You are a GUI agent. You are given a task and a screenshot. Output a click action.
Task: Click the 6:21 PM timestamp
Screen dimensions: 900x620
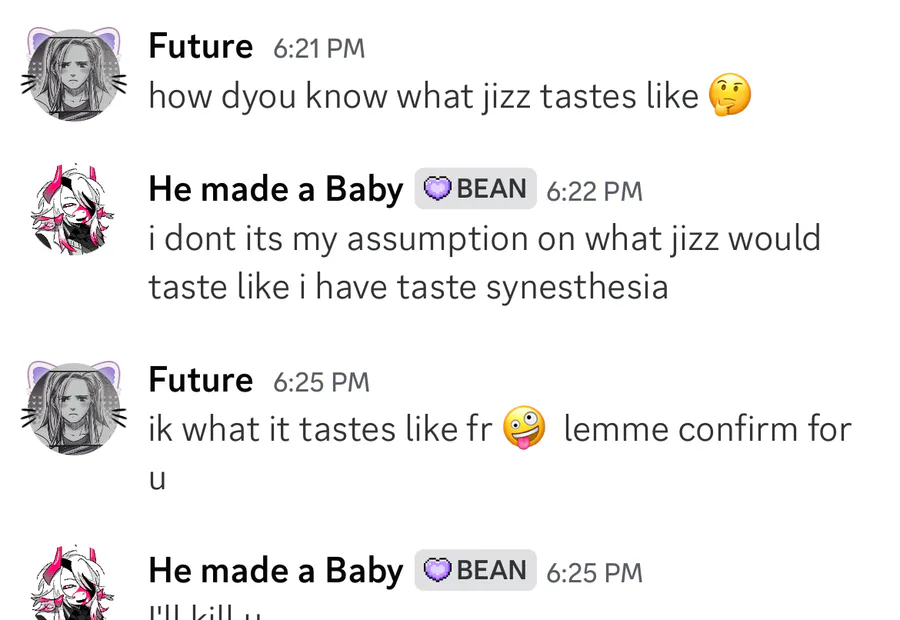319,49
